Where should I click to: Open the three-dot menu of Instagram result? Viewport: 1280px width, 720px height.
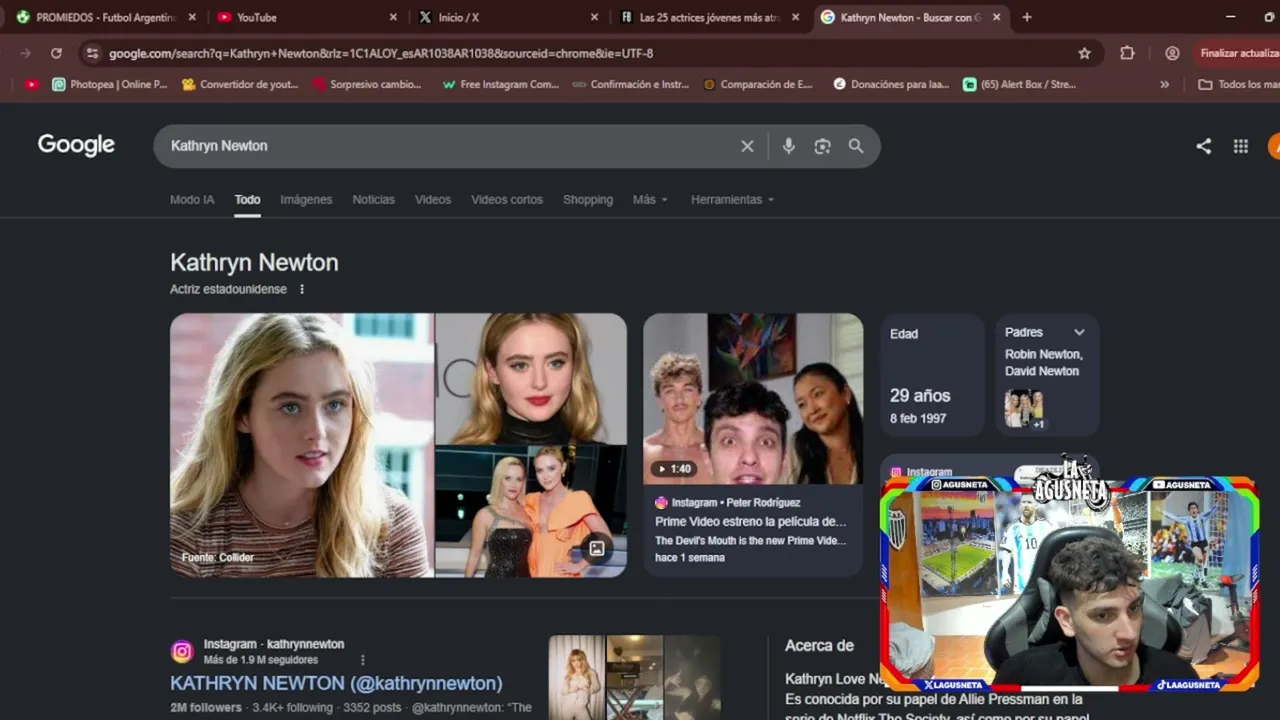pyautogui.click(x=363, y=660)
